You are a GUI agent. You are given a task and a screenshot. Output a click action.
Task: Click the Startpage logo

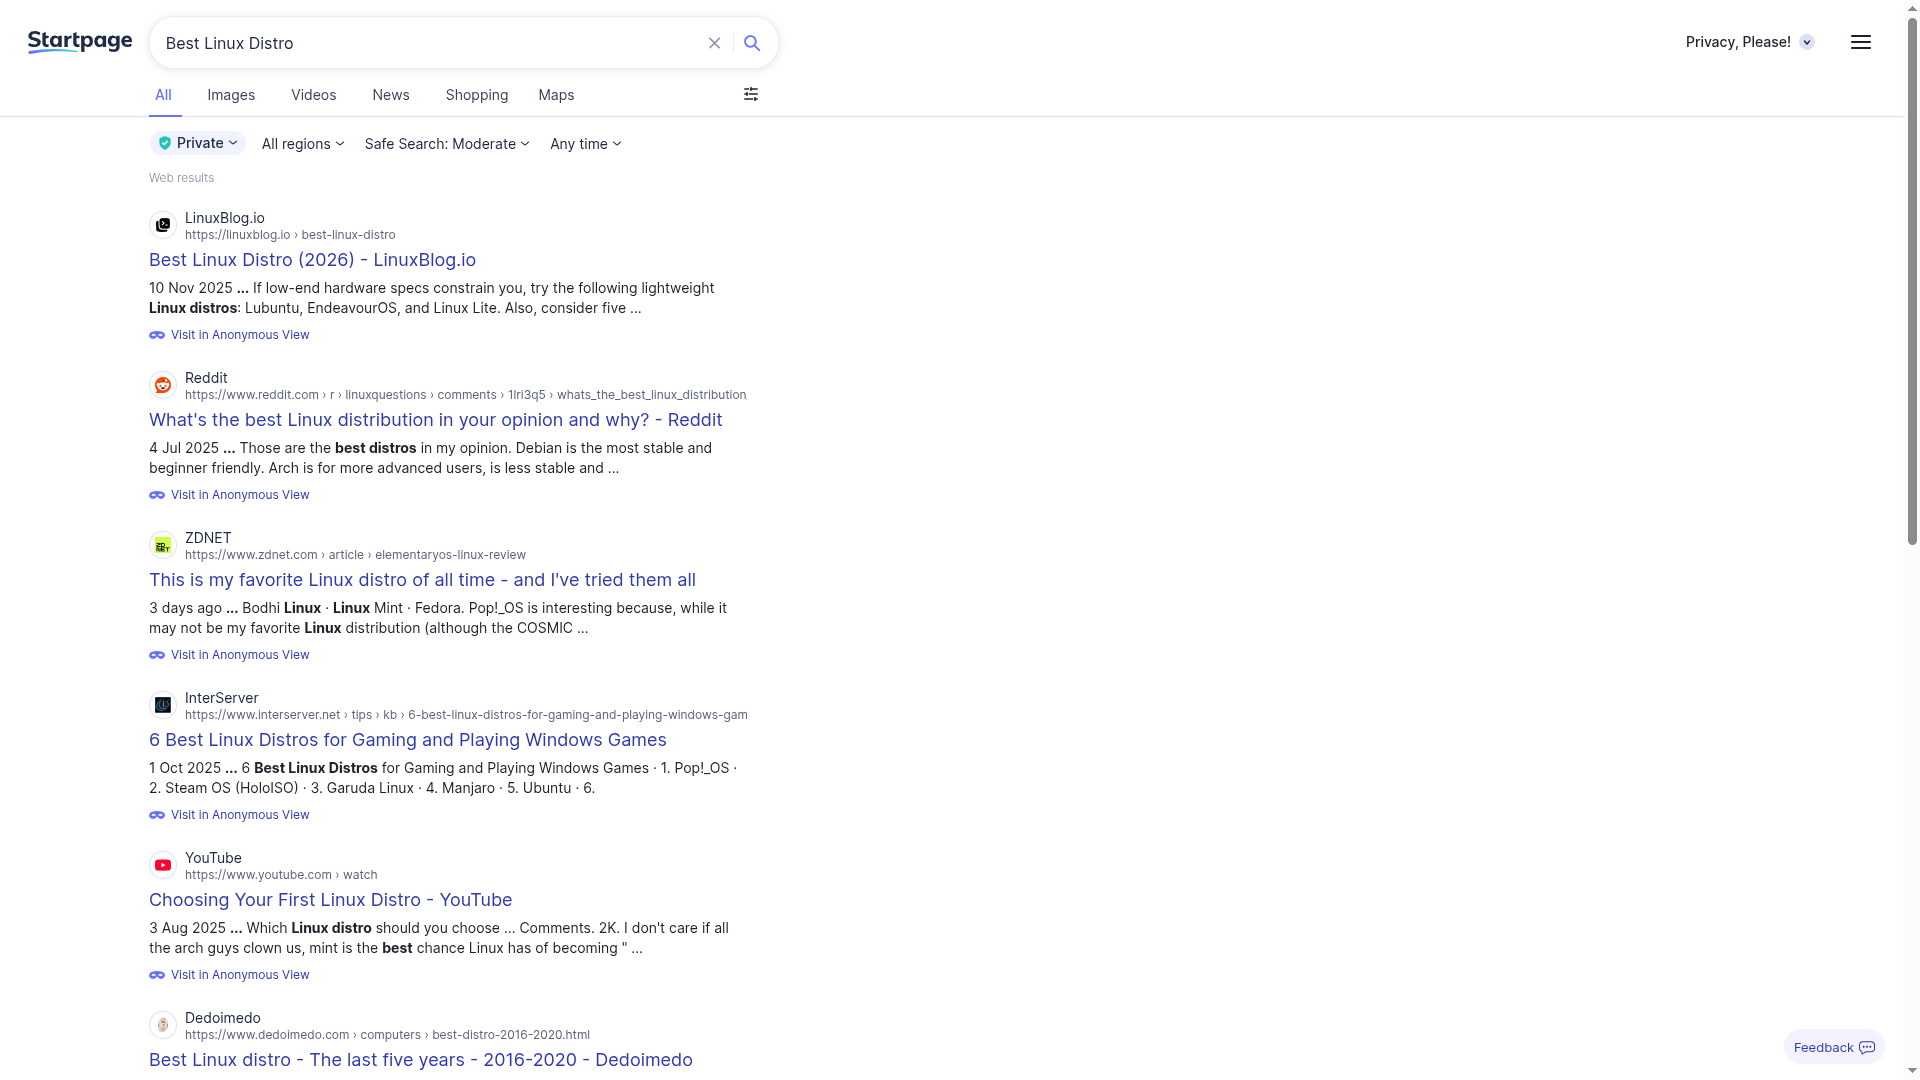(79, 42)
